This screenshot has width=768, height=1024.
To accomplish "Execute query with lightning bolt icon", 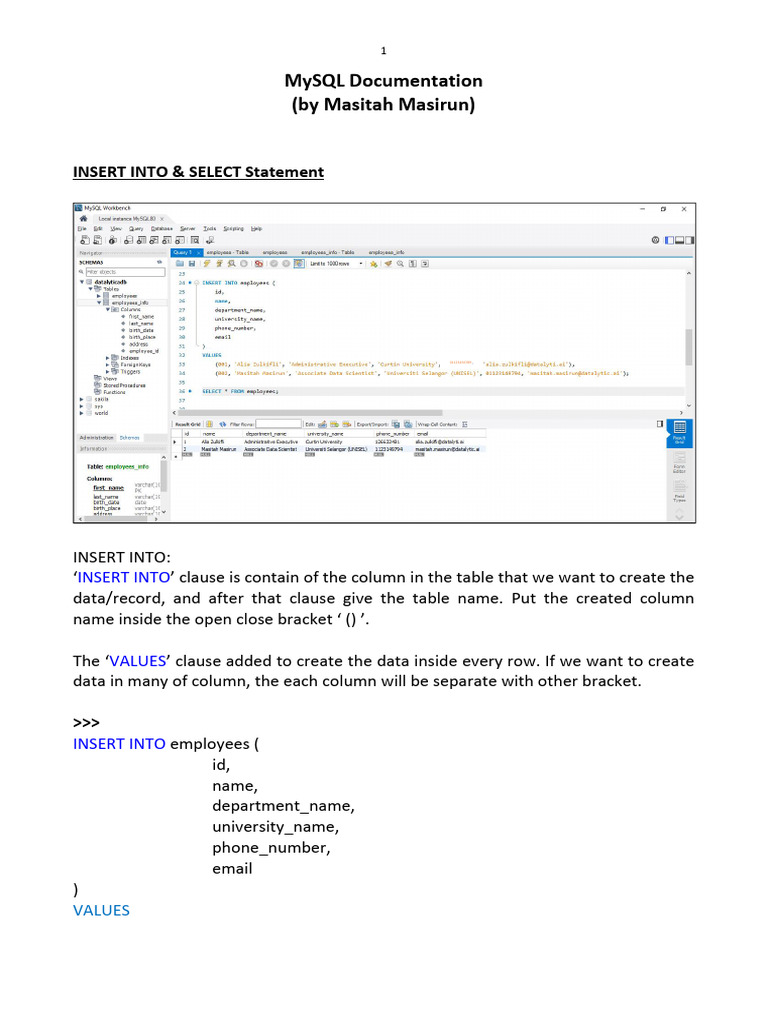I will tap(207, 264).
